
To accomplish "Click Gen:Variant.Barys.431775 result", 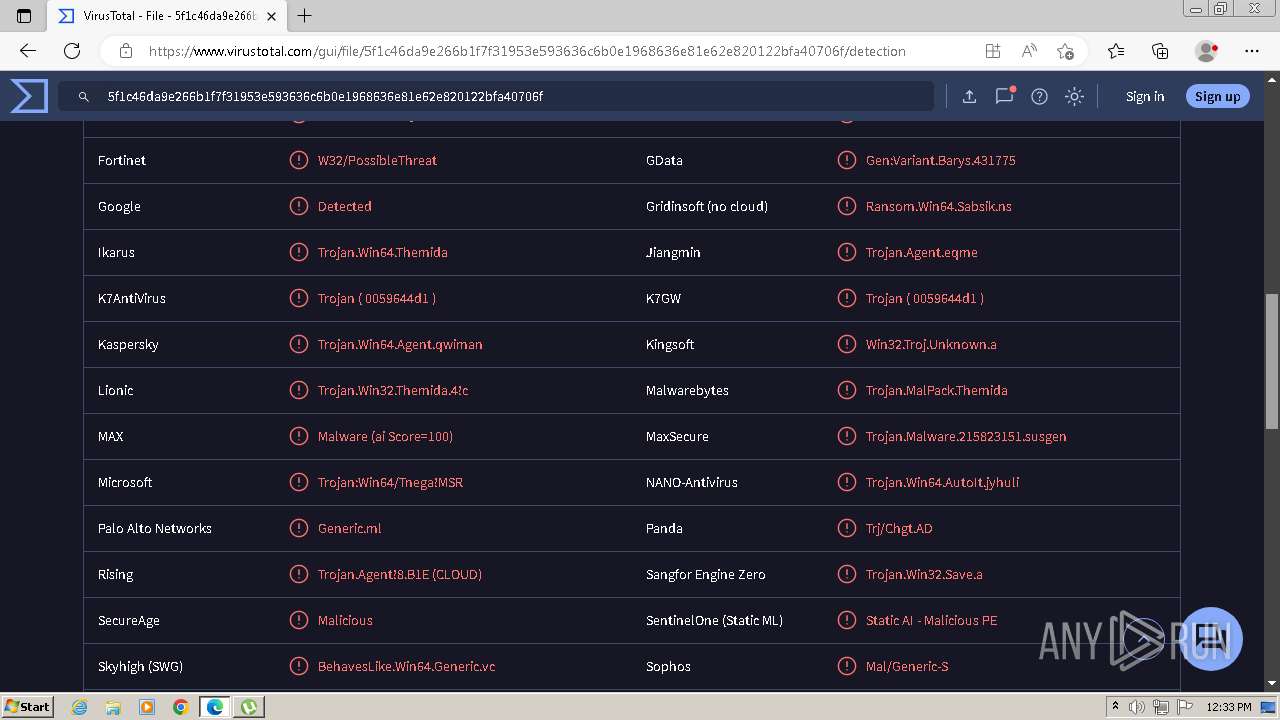I will coord(940,160).
